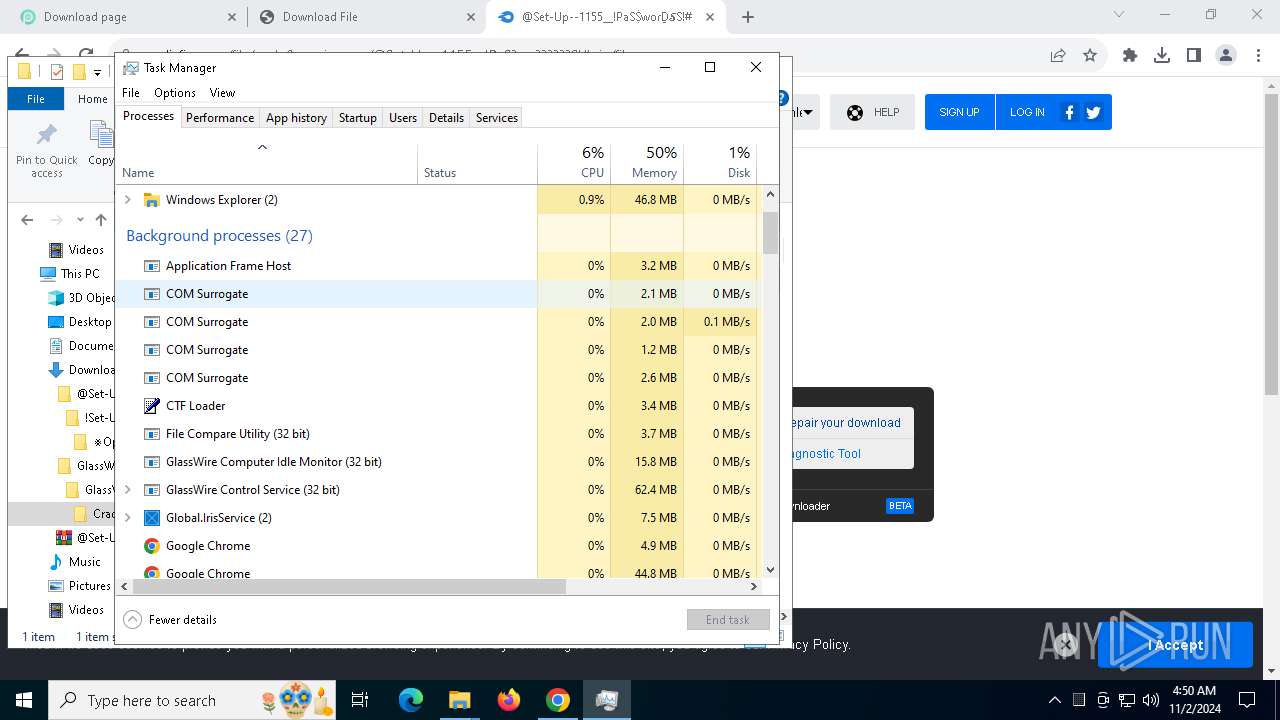The width and height of the screenshot is (1280, 720).
Task: Click the vertical scrollbar in process list
Action: (x=770, y=232)
